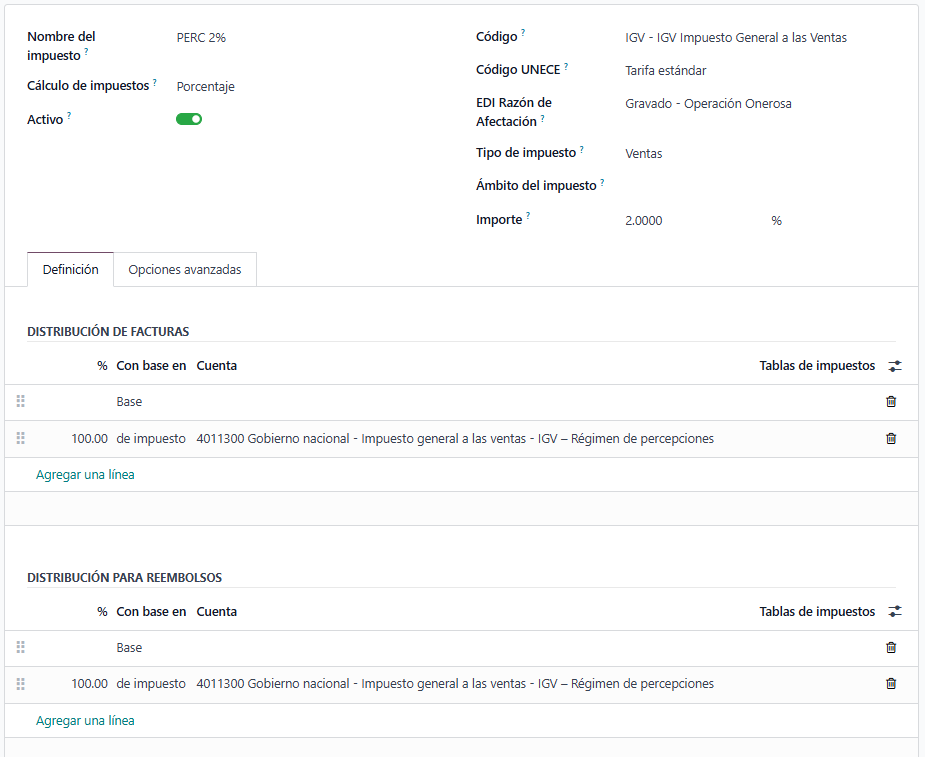Switch to the Opciones avanzadas tab
This screenshot has height=757, width=925.
185,270
